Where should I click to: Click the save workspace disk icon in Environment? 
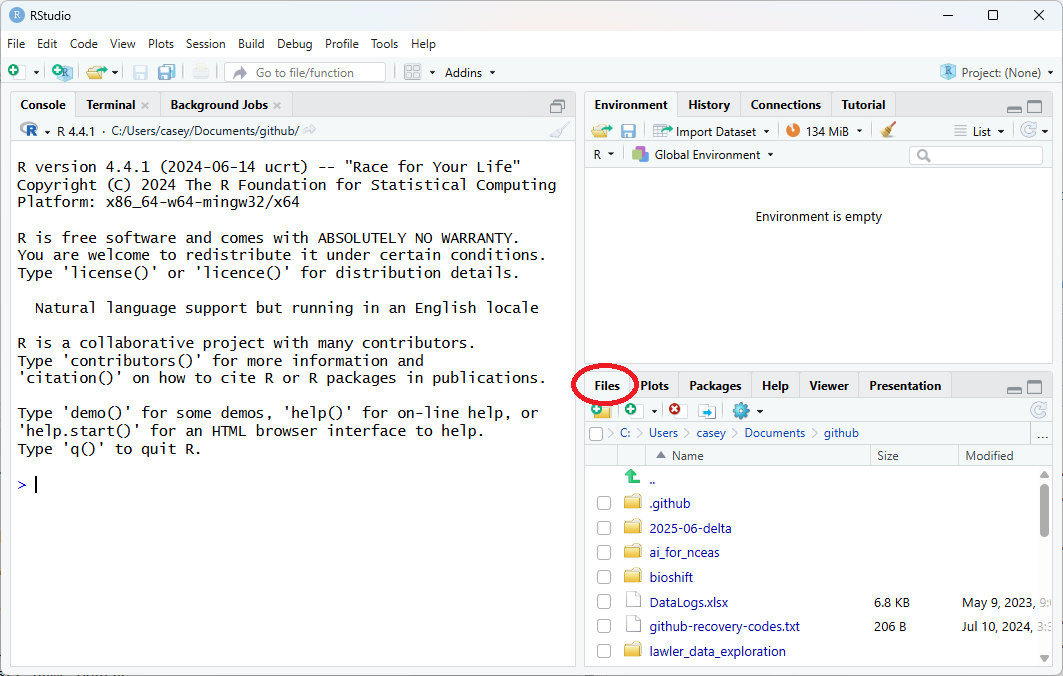tap(628, 131)
